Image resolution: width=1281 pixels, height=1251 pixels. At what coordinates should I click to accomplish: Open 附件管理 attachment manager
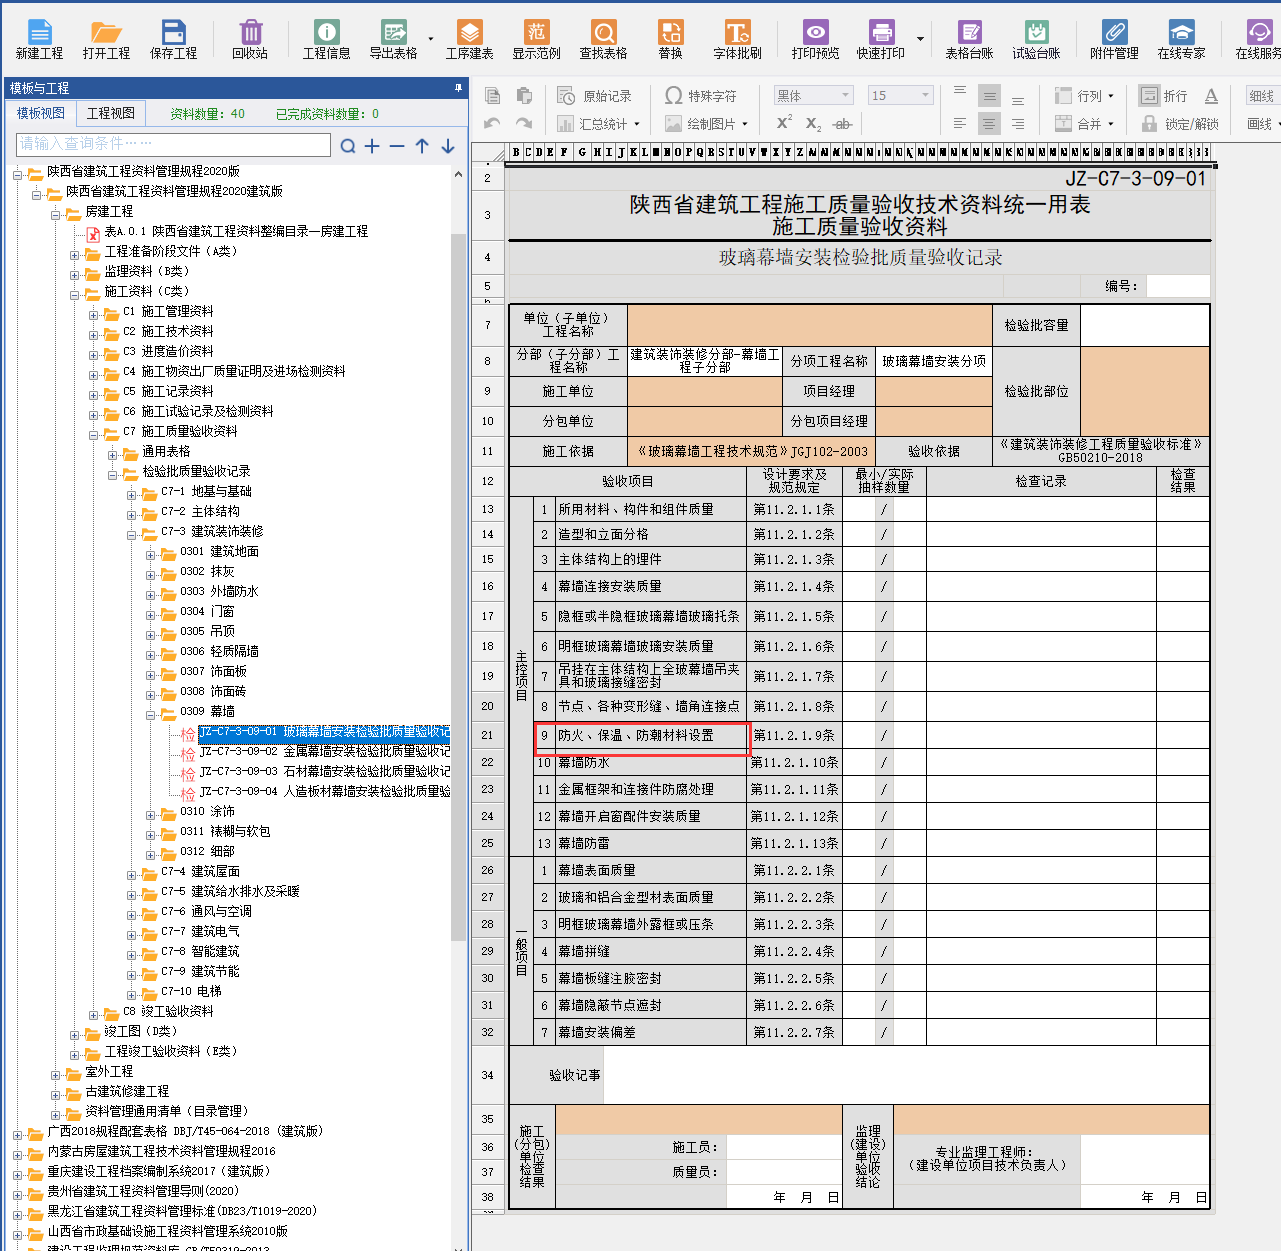point(1114,40)
